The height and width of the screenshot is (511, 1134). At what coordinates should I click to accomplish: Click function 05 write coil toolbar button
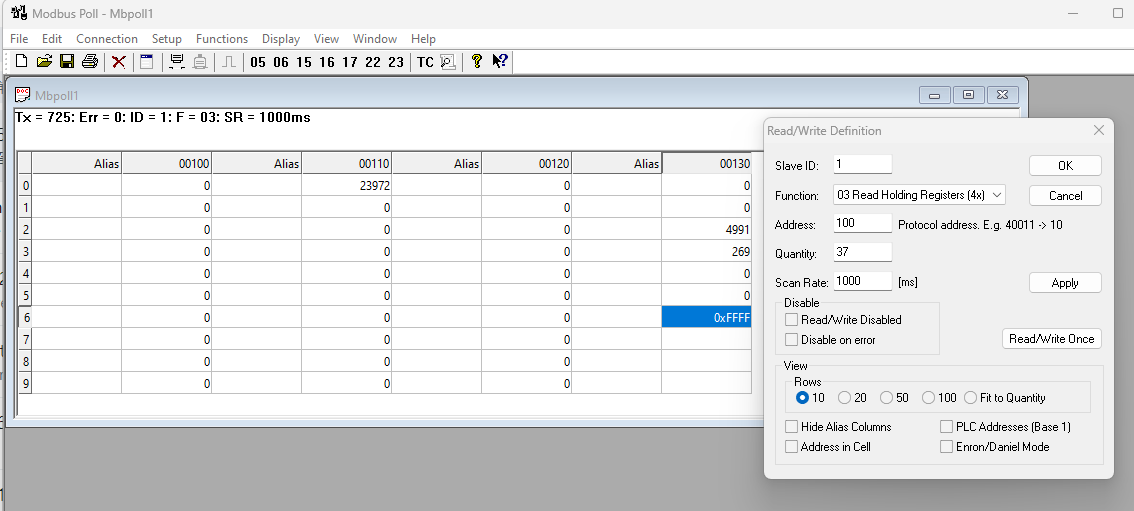(258, 62)
